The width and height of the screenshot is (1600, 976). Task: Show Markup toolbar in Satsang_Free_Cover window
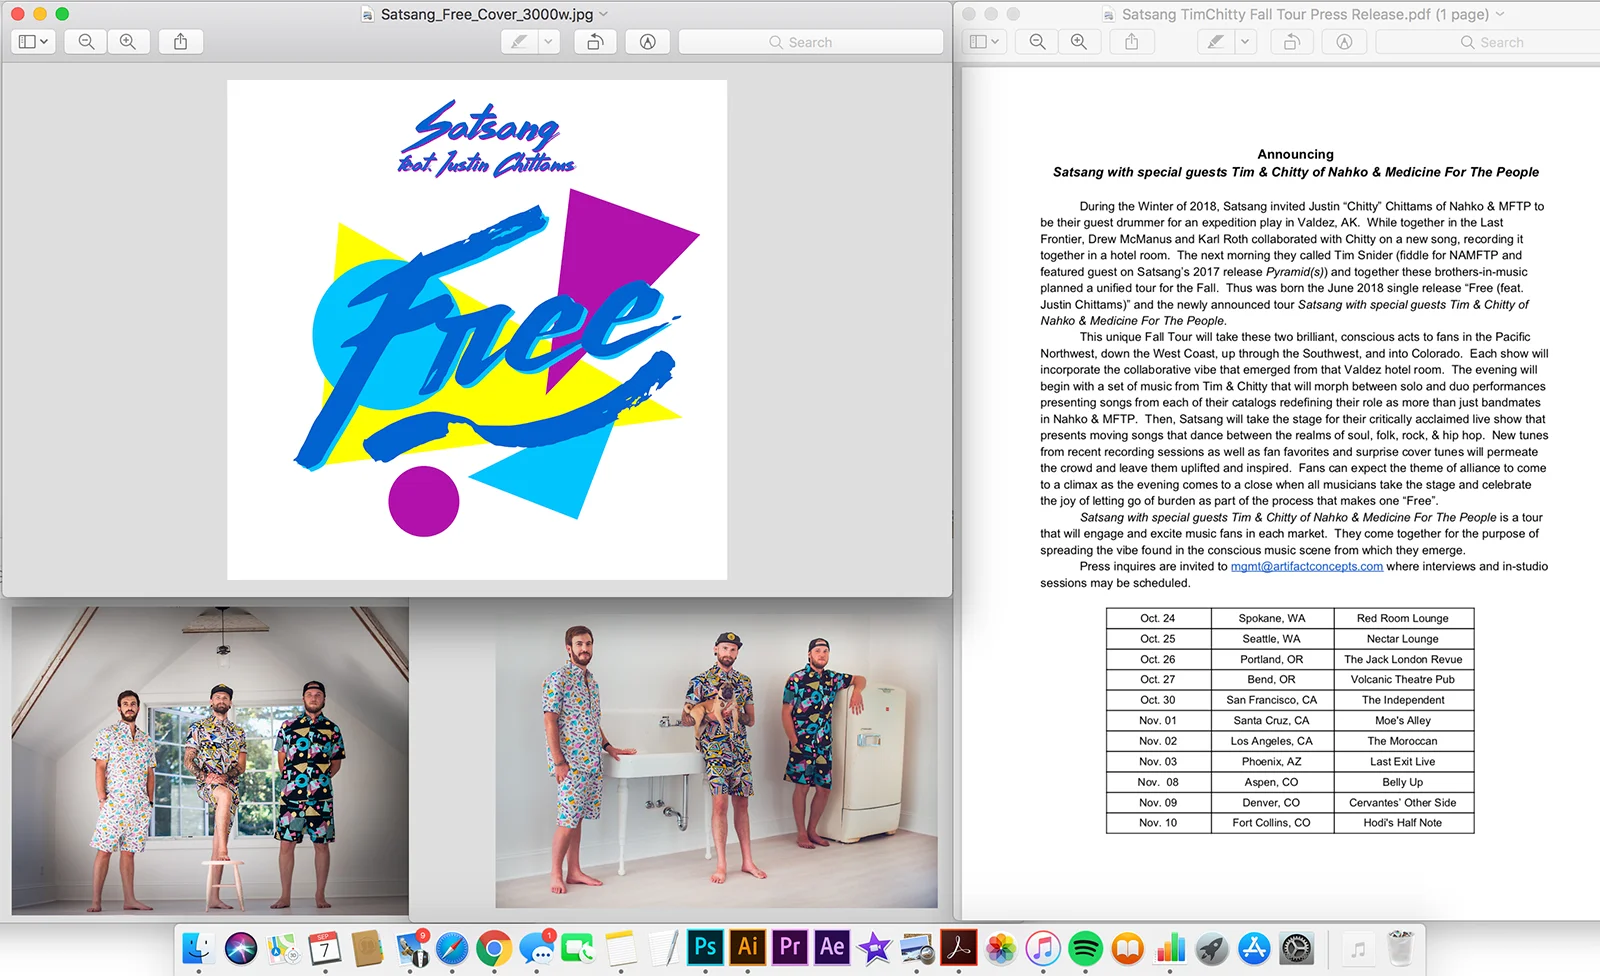point(648,42)
